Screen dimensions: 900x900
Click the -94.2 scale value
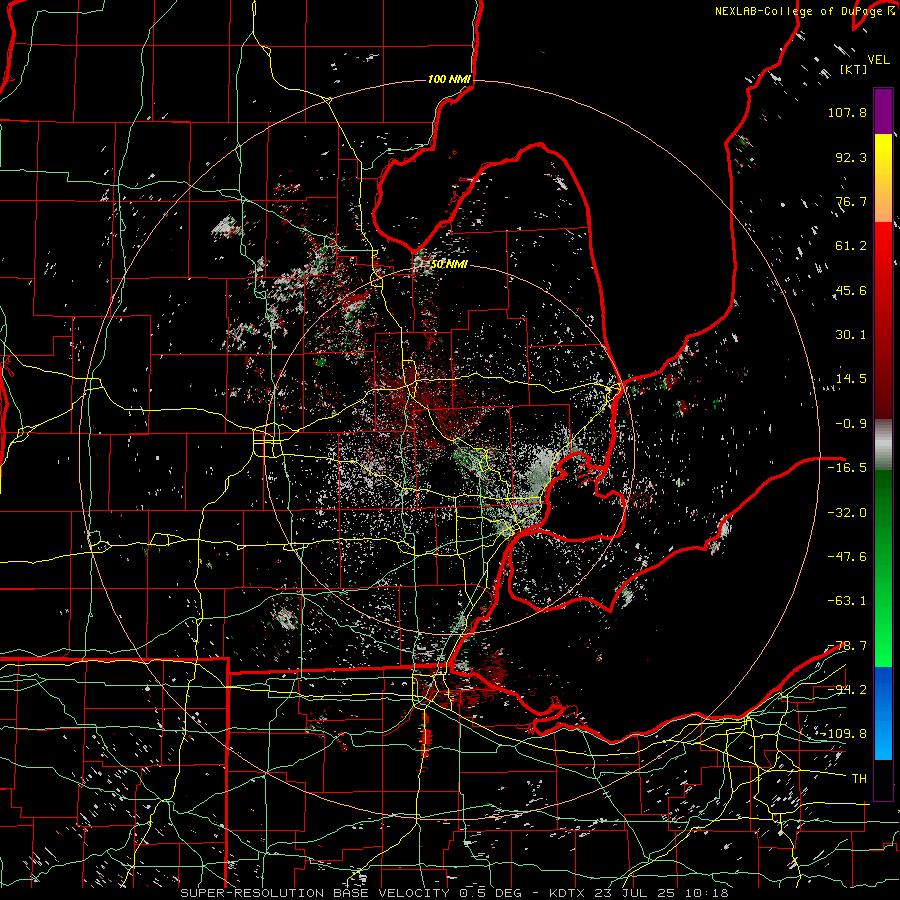coord(847,690)
